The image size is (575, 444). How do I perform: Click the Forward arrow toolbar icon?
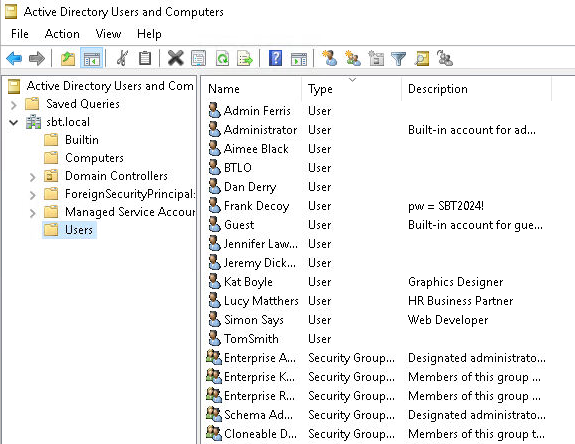[x=36, y=58]
